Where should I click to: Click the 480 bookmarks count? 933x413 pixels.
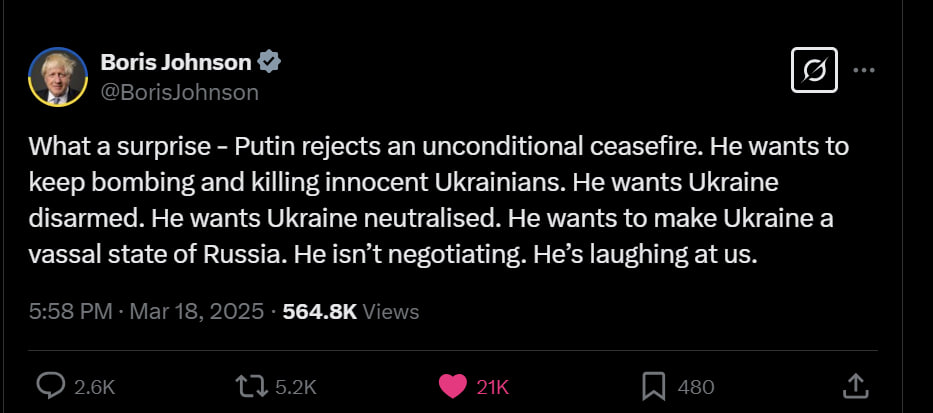click(696, 388)
